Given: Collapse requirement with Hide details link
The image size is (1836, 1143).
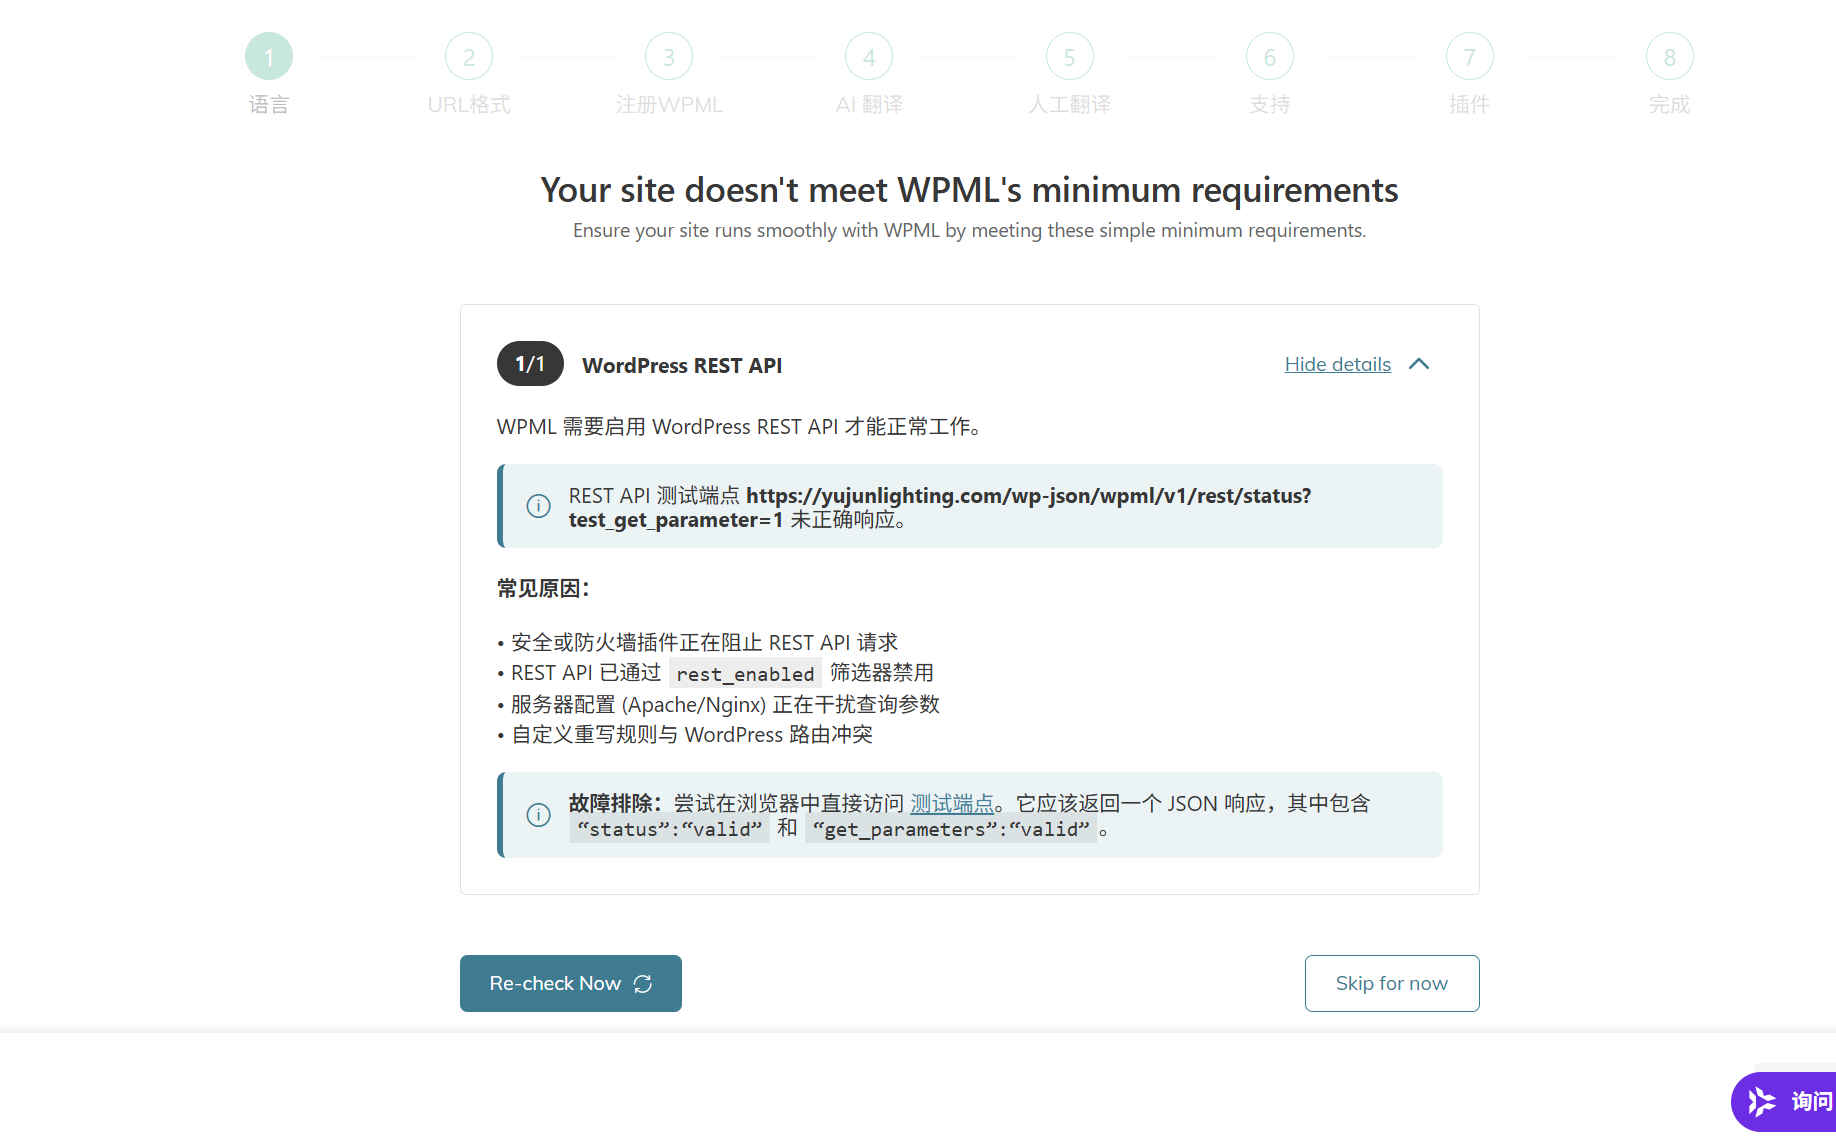Looking at the screenshot, I should tap(1338, 364).
